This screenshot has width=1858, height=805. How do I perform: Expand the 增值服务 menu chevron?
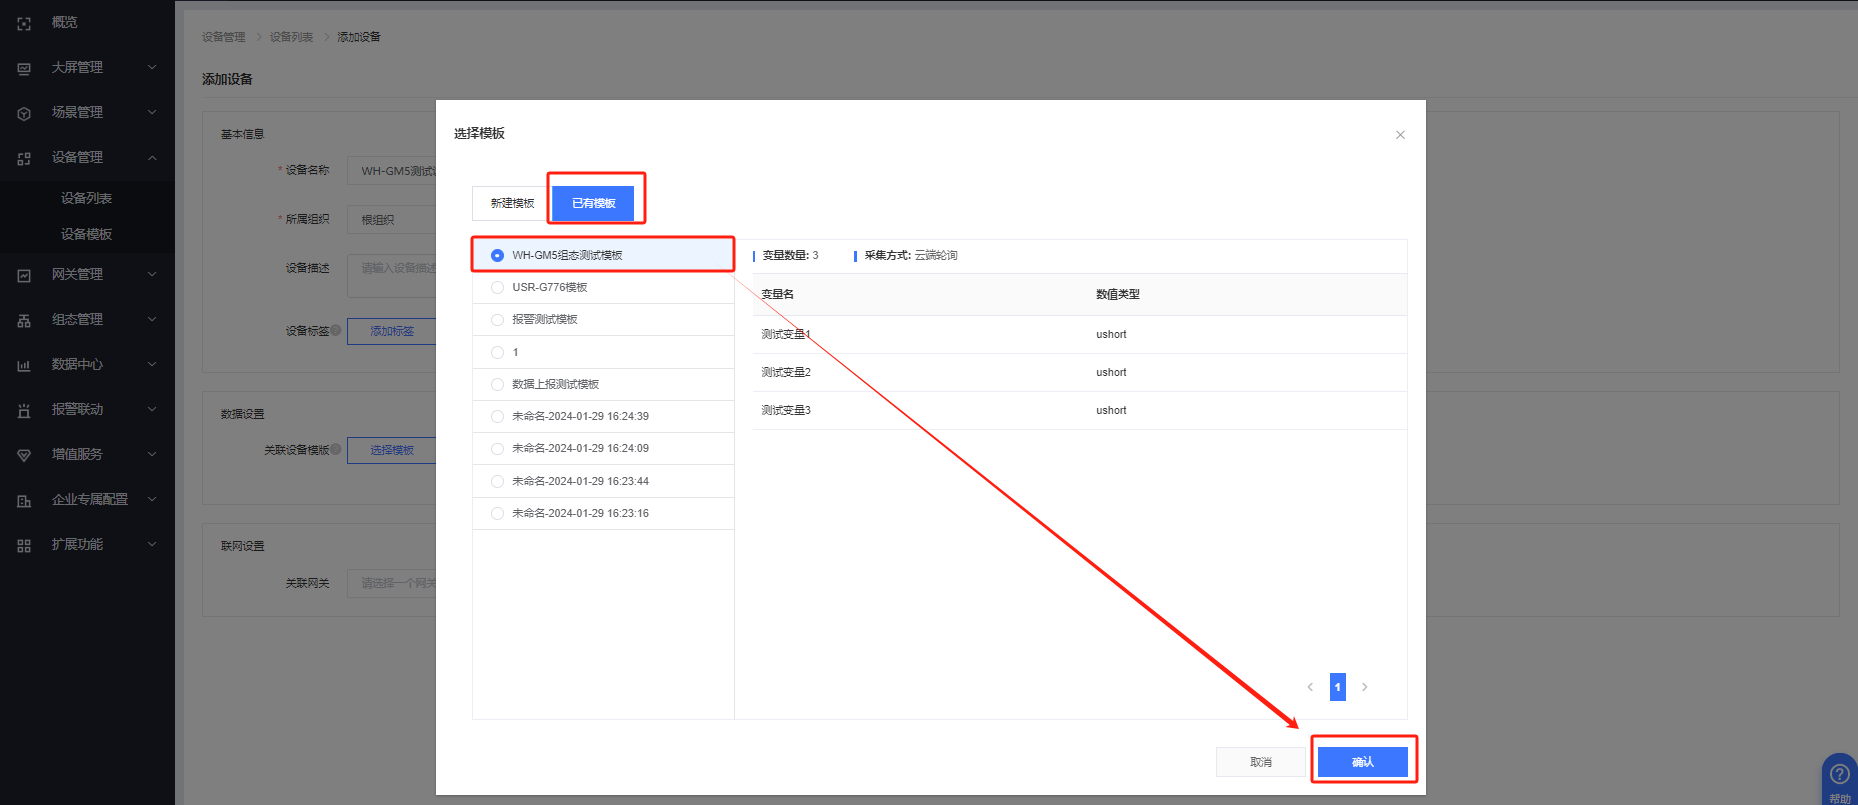coord(152,455)
